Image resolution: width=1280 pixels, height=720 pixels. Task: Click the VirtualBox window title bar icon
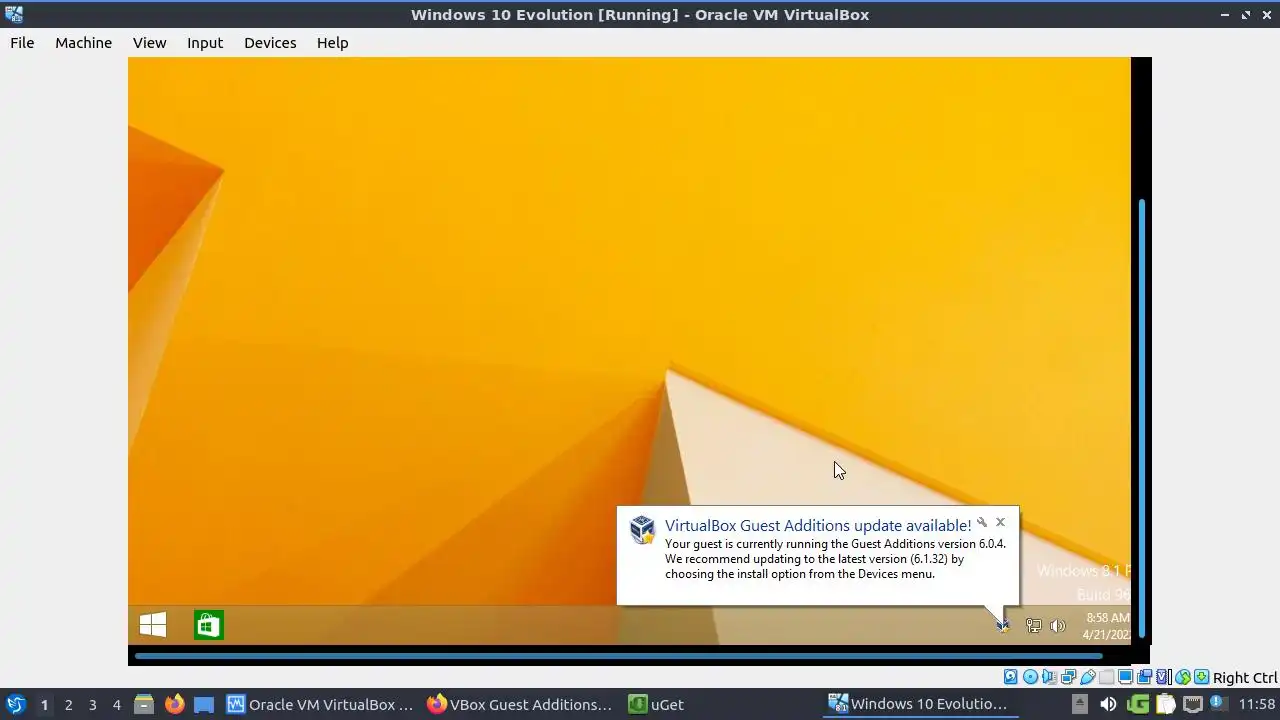pos(14,14)
